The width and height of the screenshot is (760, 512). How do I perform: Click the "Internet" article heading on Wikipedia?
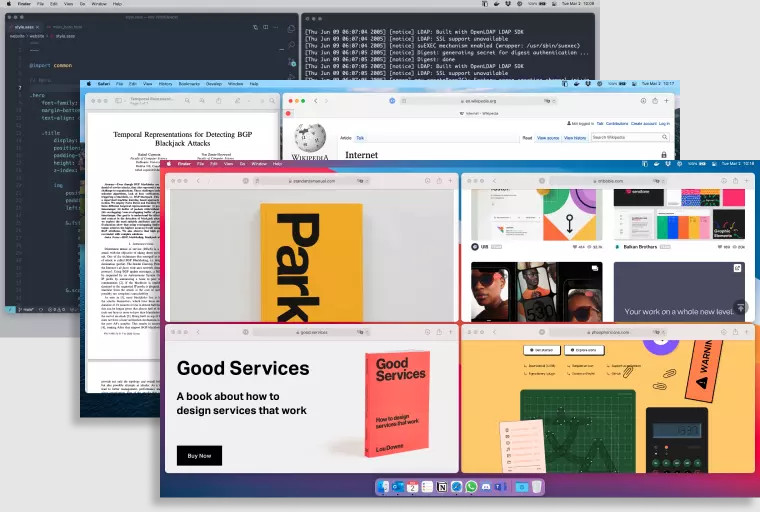(x=362, y=155)
